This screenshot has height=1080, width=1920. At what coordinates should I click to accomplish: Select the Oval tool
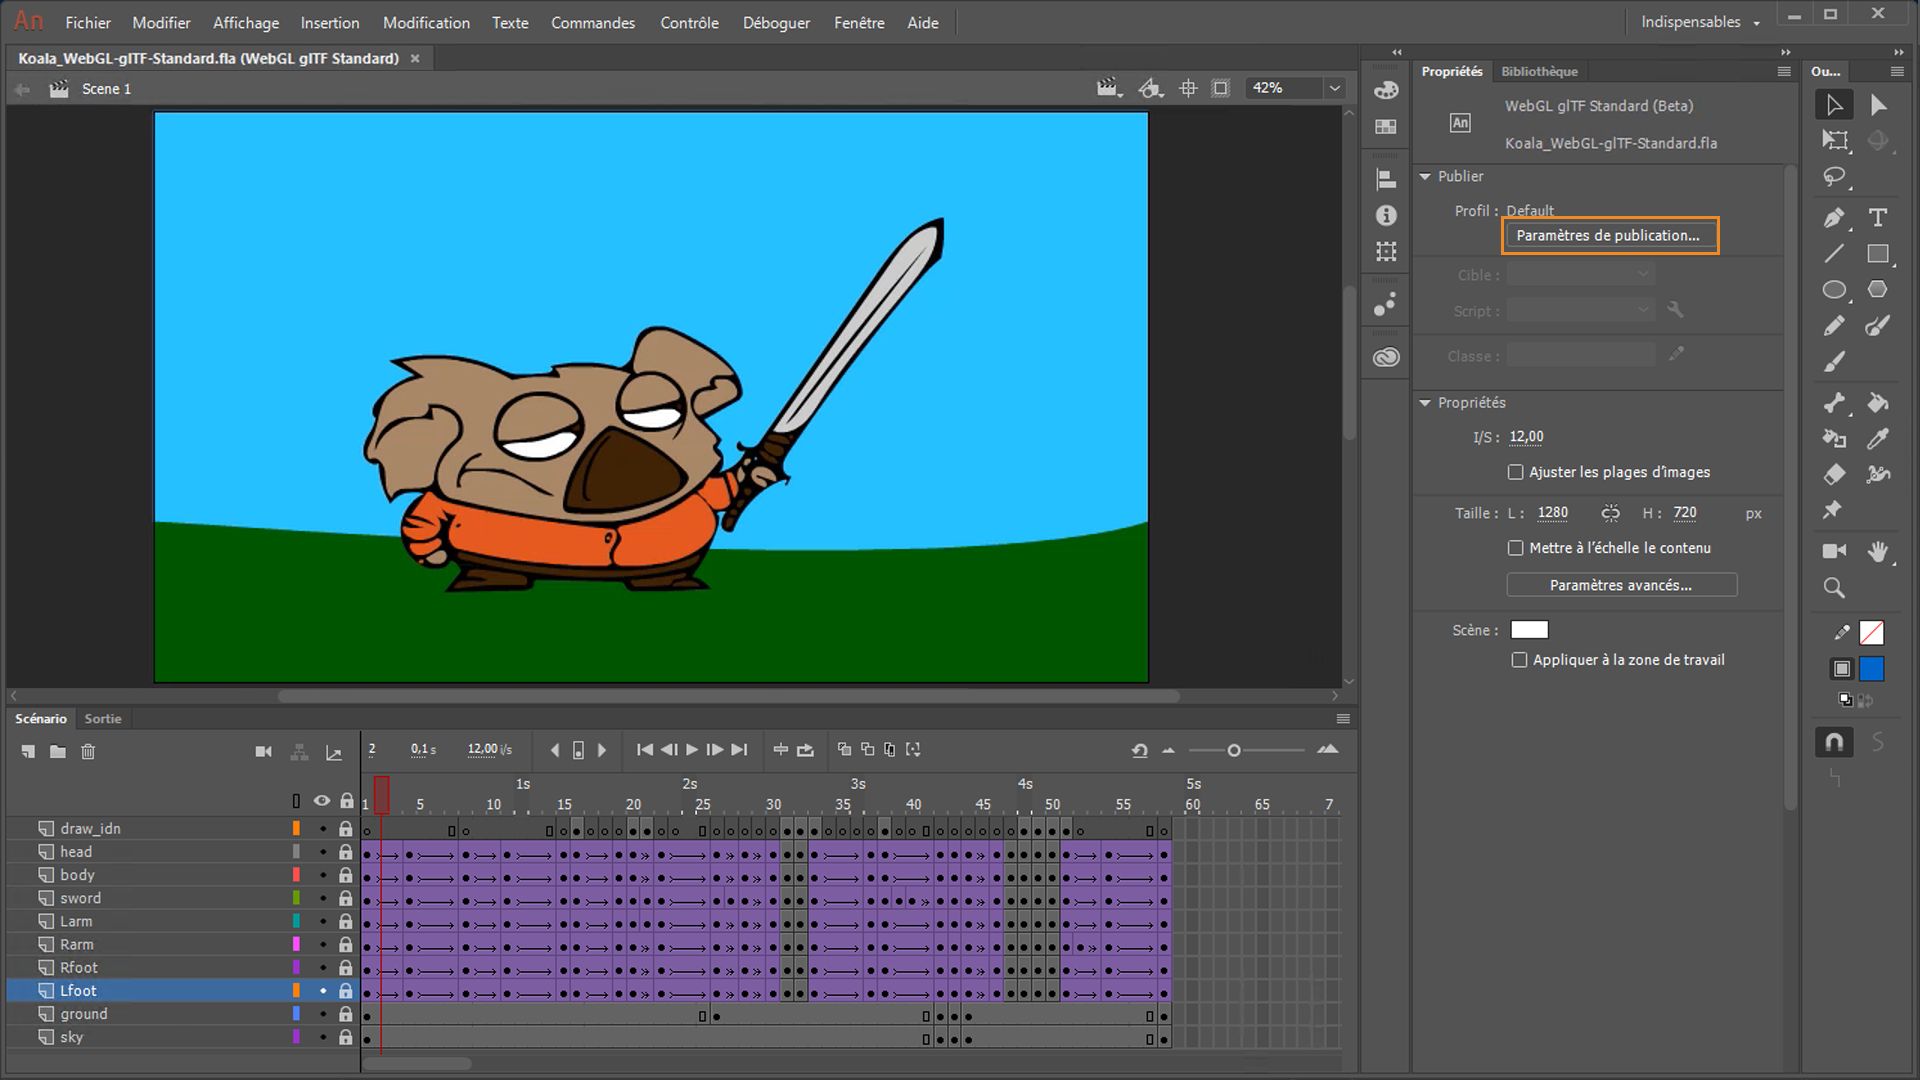(x=1833, y=290)
